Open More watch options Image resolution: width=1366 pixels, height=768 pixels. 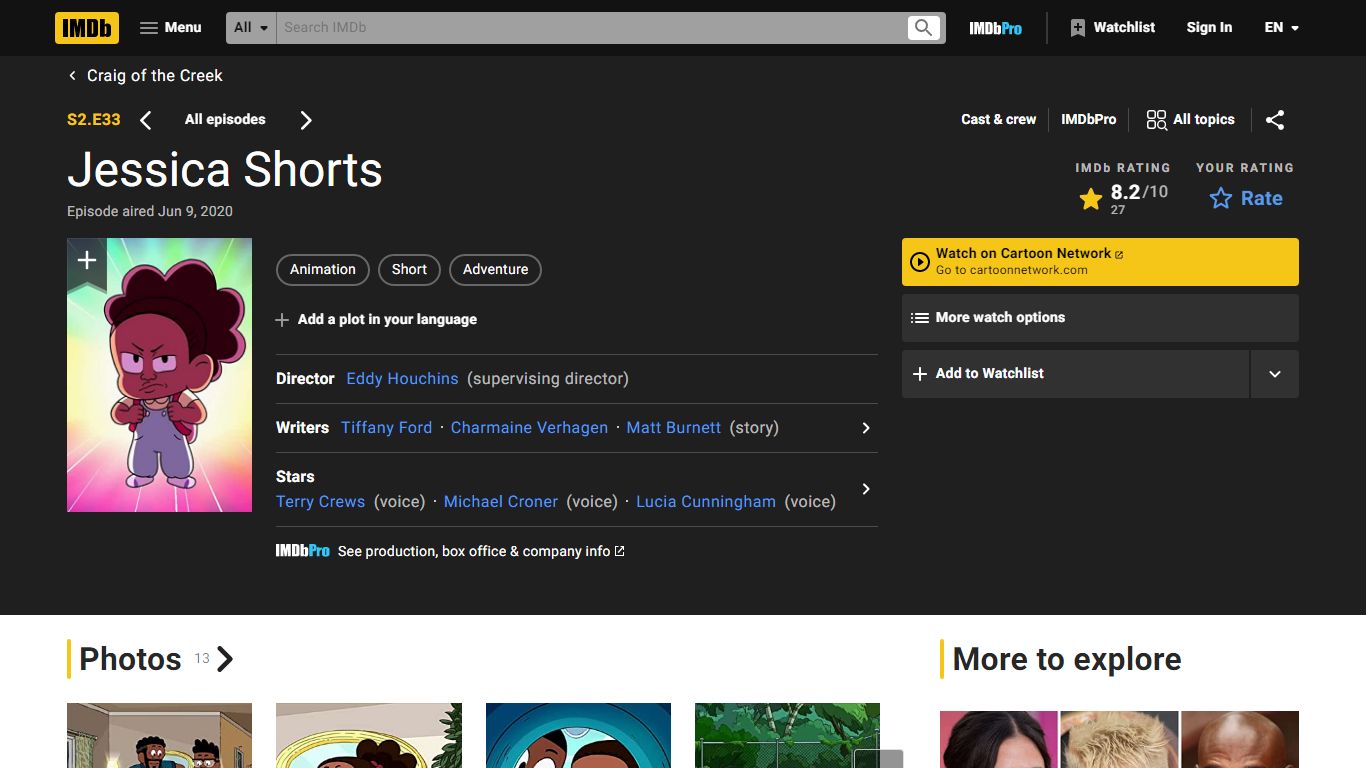tap(1100, 318)
